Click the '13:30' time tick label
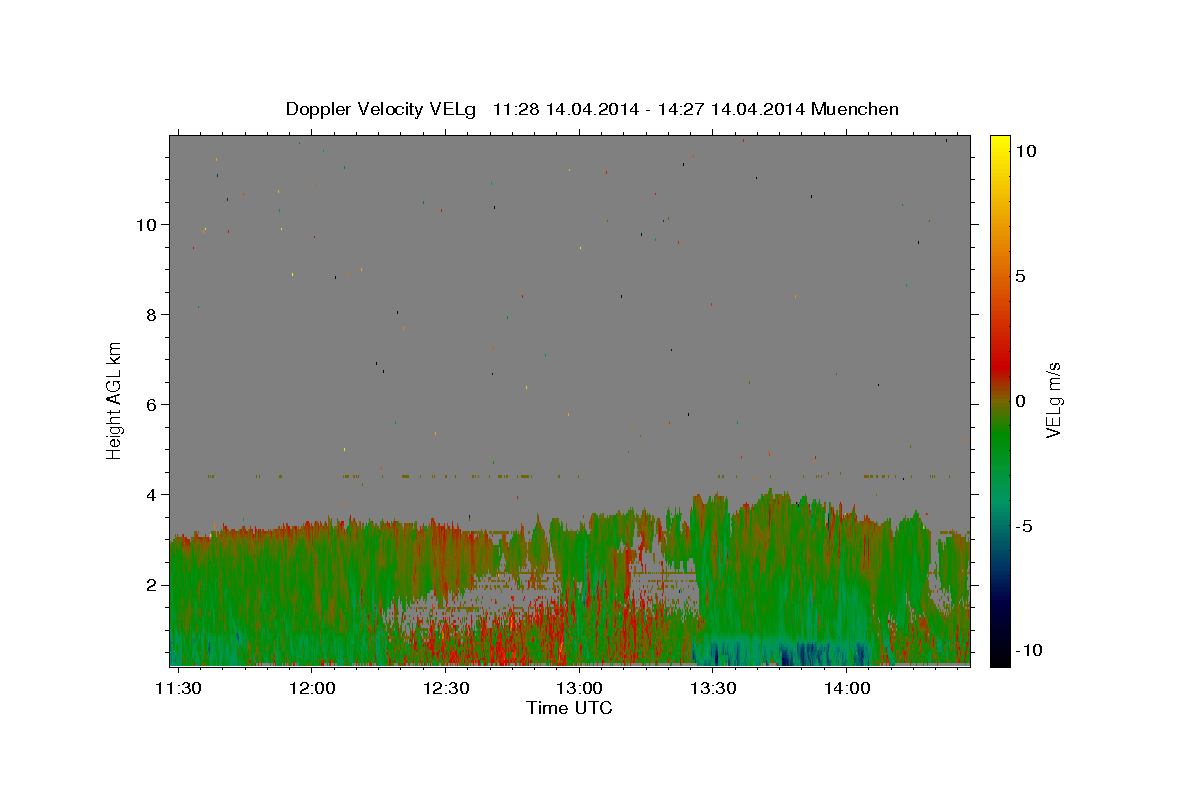Image resolution: width=1200 pixels, height=800 pixels. [713, 688]
